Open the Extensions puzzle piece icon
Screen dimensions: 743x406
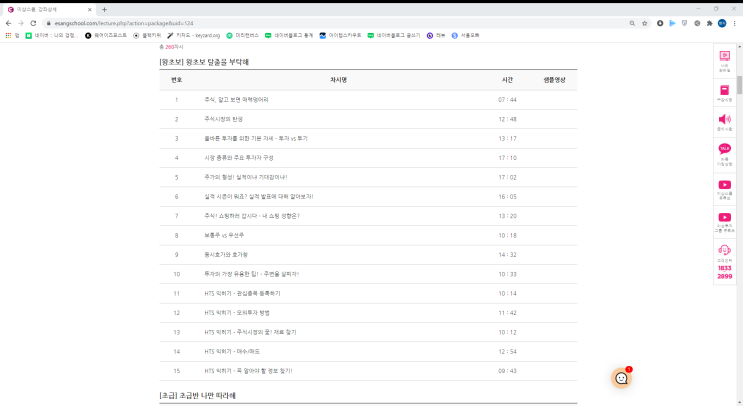pos(709,23)
